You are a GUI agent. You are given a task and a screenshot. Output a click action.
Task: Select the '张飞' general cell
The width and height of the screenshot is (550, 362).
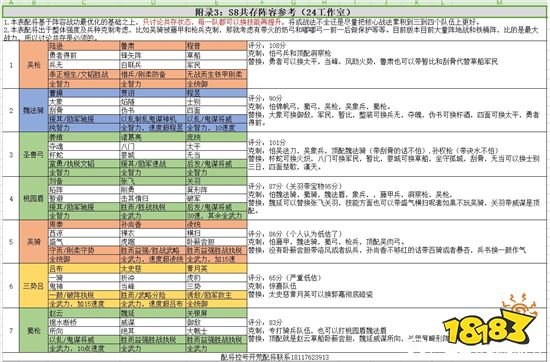[x=152, y=181]
